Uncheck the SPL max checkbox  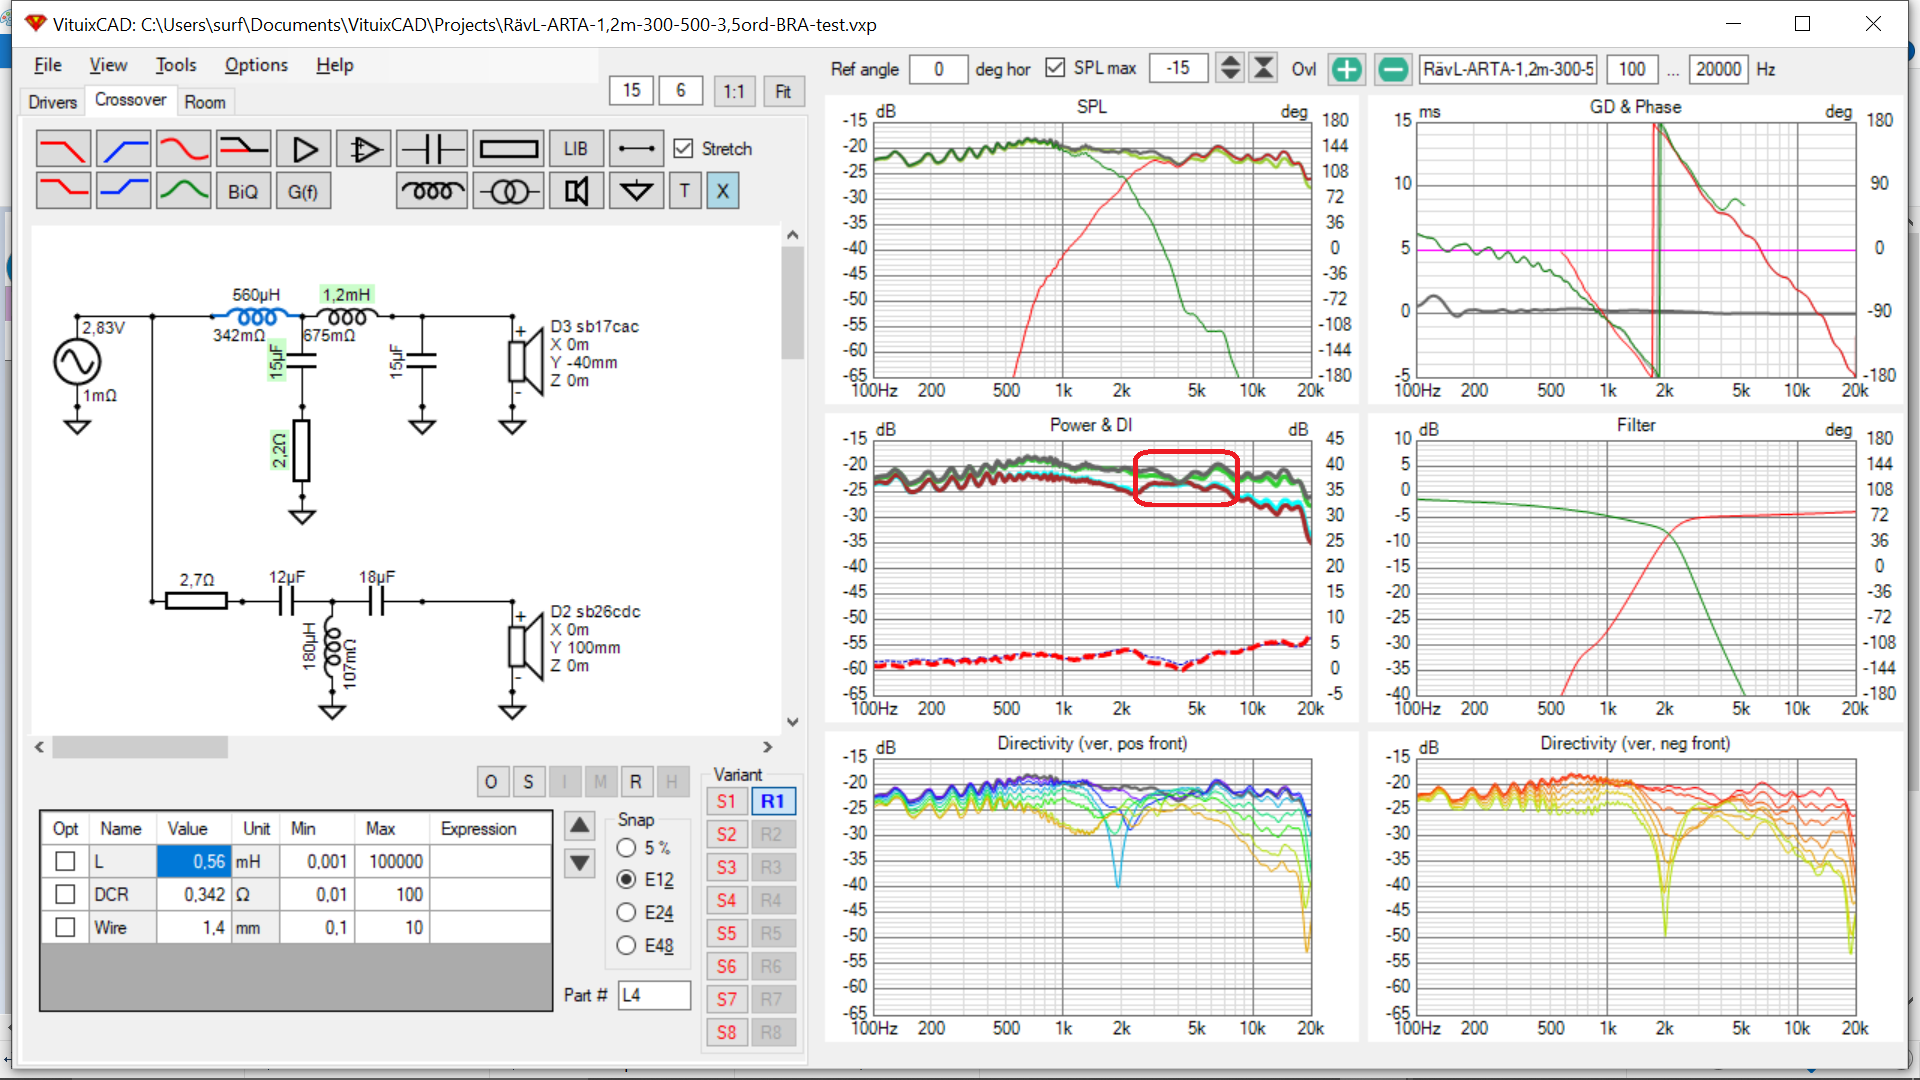1055,67
